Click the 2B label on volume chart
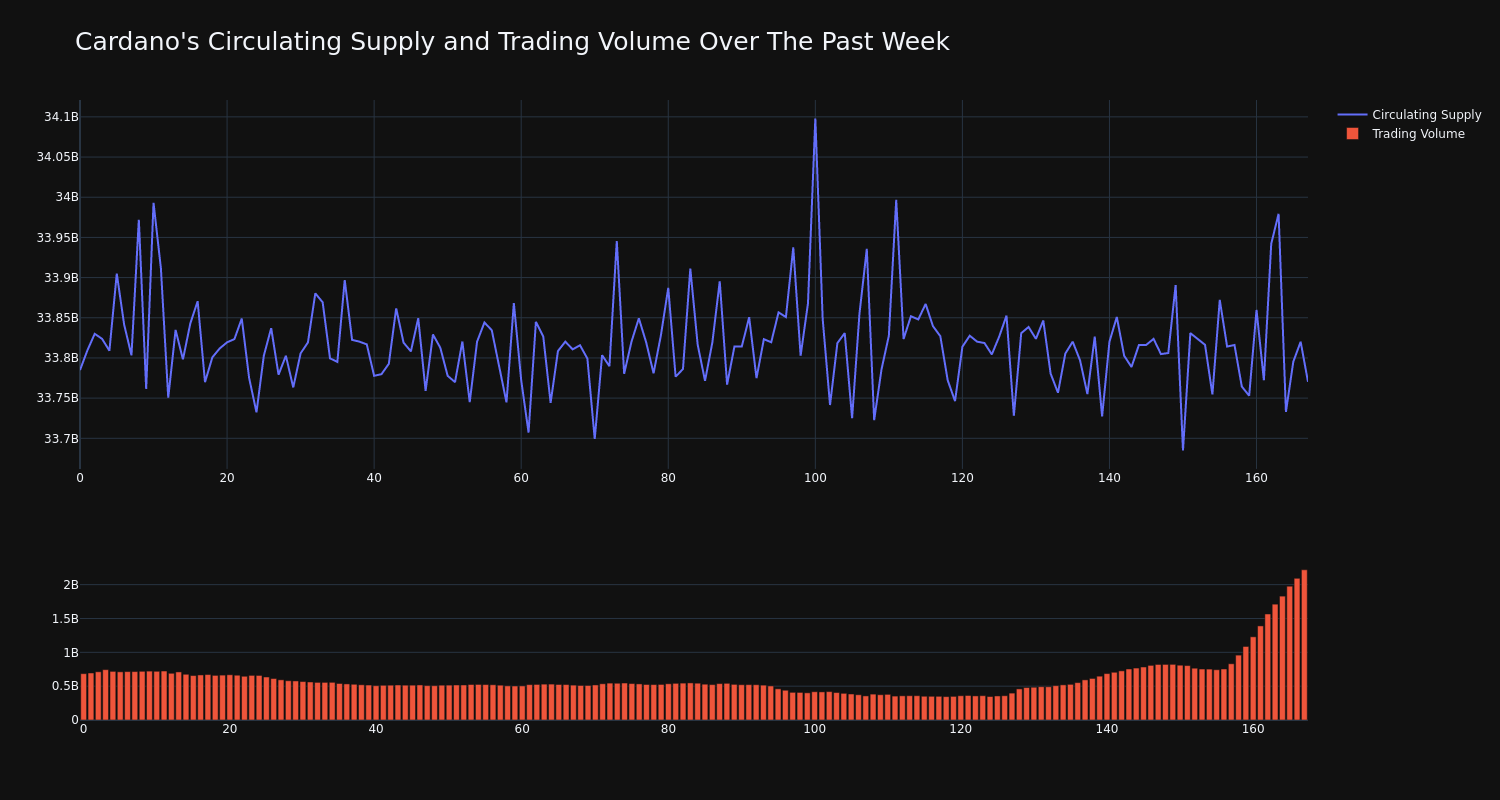1500x800 pixels. 70,585
